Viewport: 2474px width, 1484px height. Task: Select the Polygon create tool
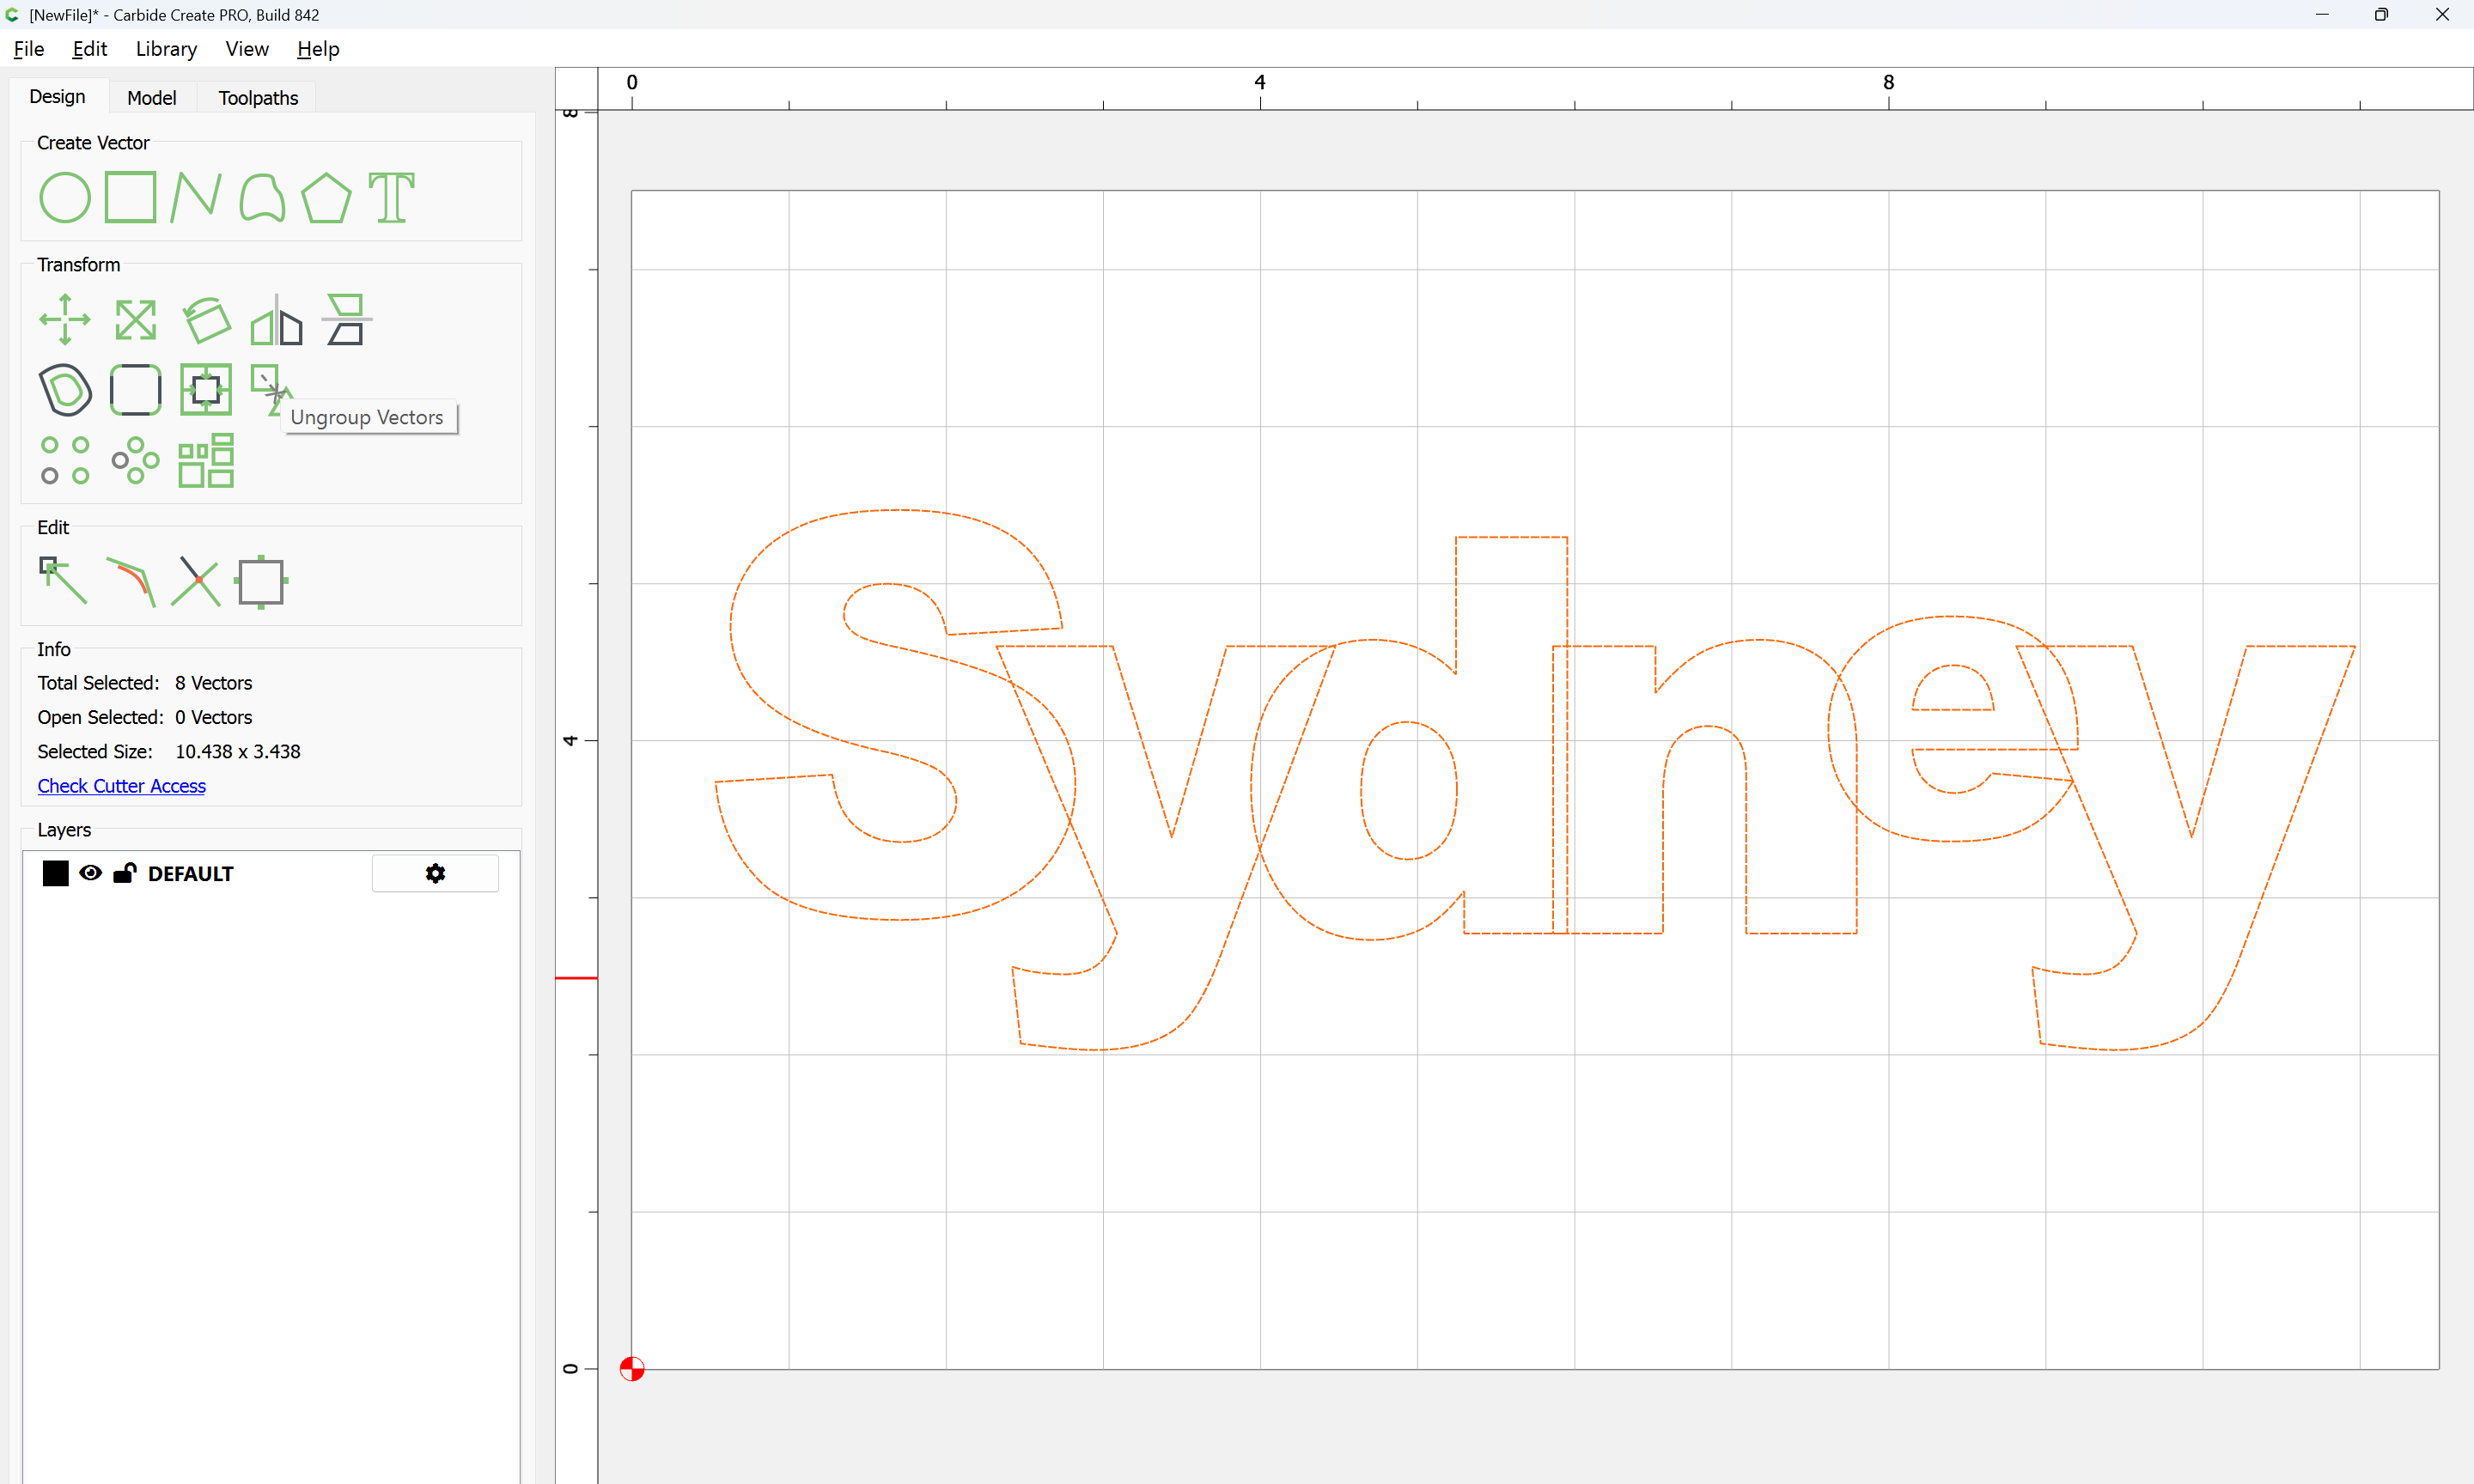click(326, 197)
